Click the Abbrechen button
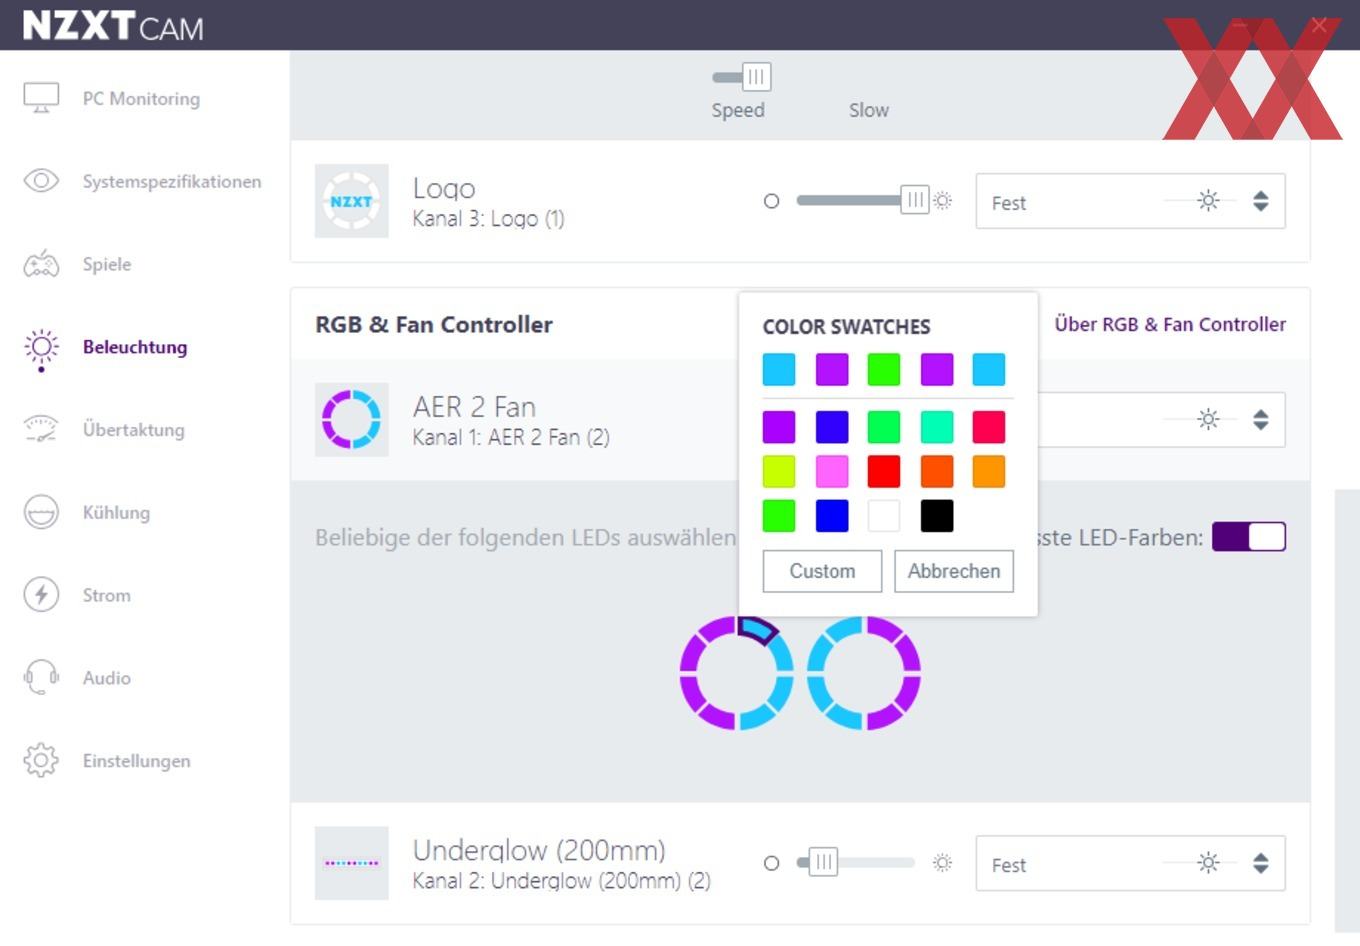This screenshot has height=946, width=1360. coord(954,571)
